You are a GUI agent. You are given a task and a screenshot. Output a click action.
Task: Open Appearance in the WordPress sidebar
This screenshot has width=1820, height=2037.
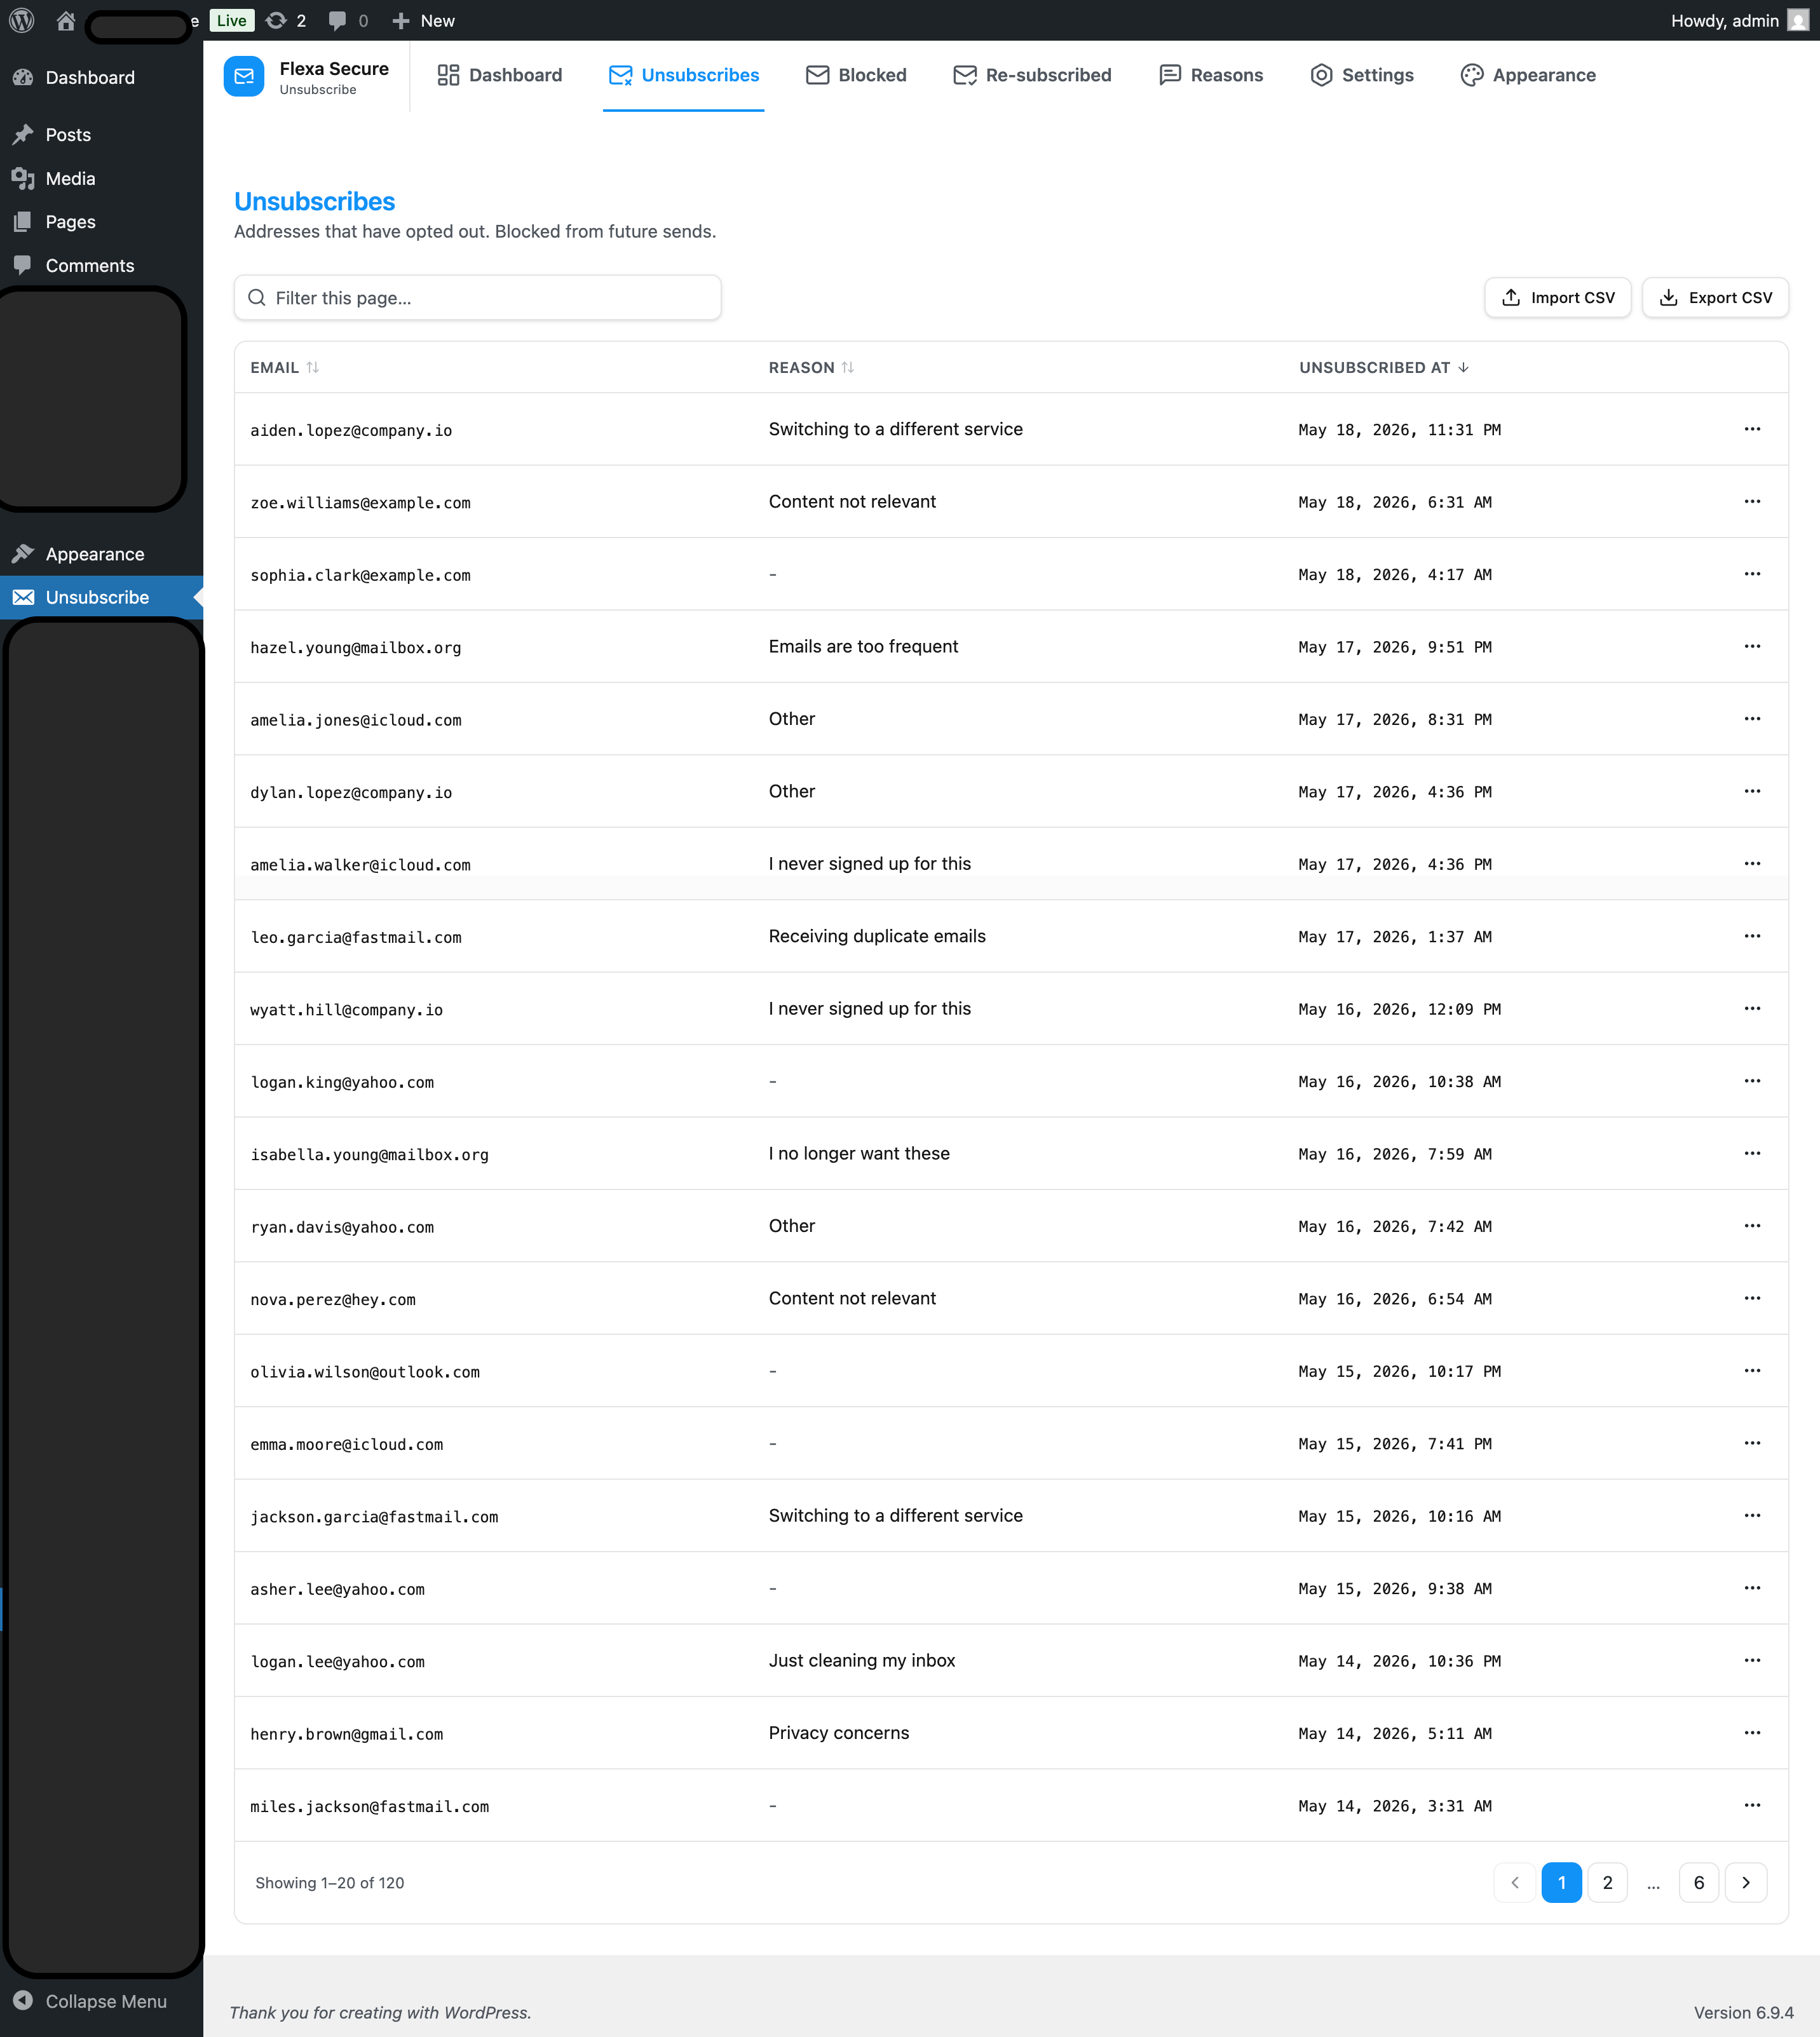(101, 554)
